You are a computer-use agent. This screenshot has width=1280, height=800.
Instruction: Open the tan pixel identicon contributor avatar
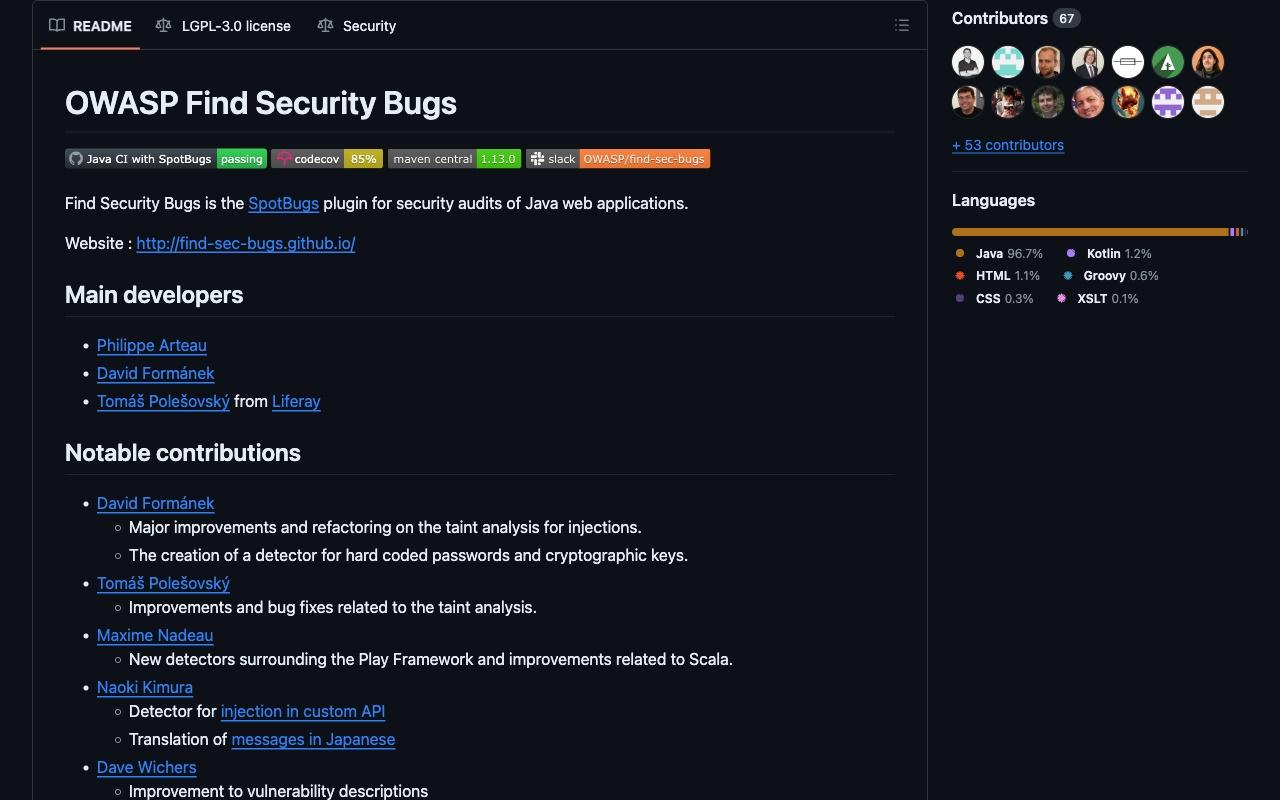[1208, 102]
